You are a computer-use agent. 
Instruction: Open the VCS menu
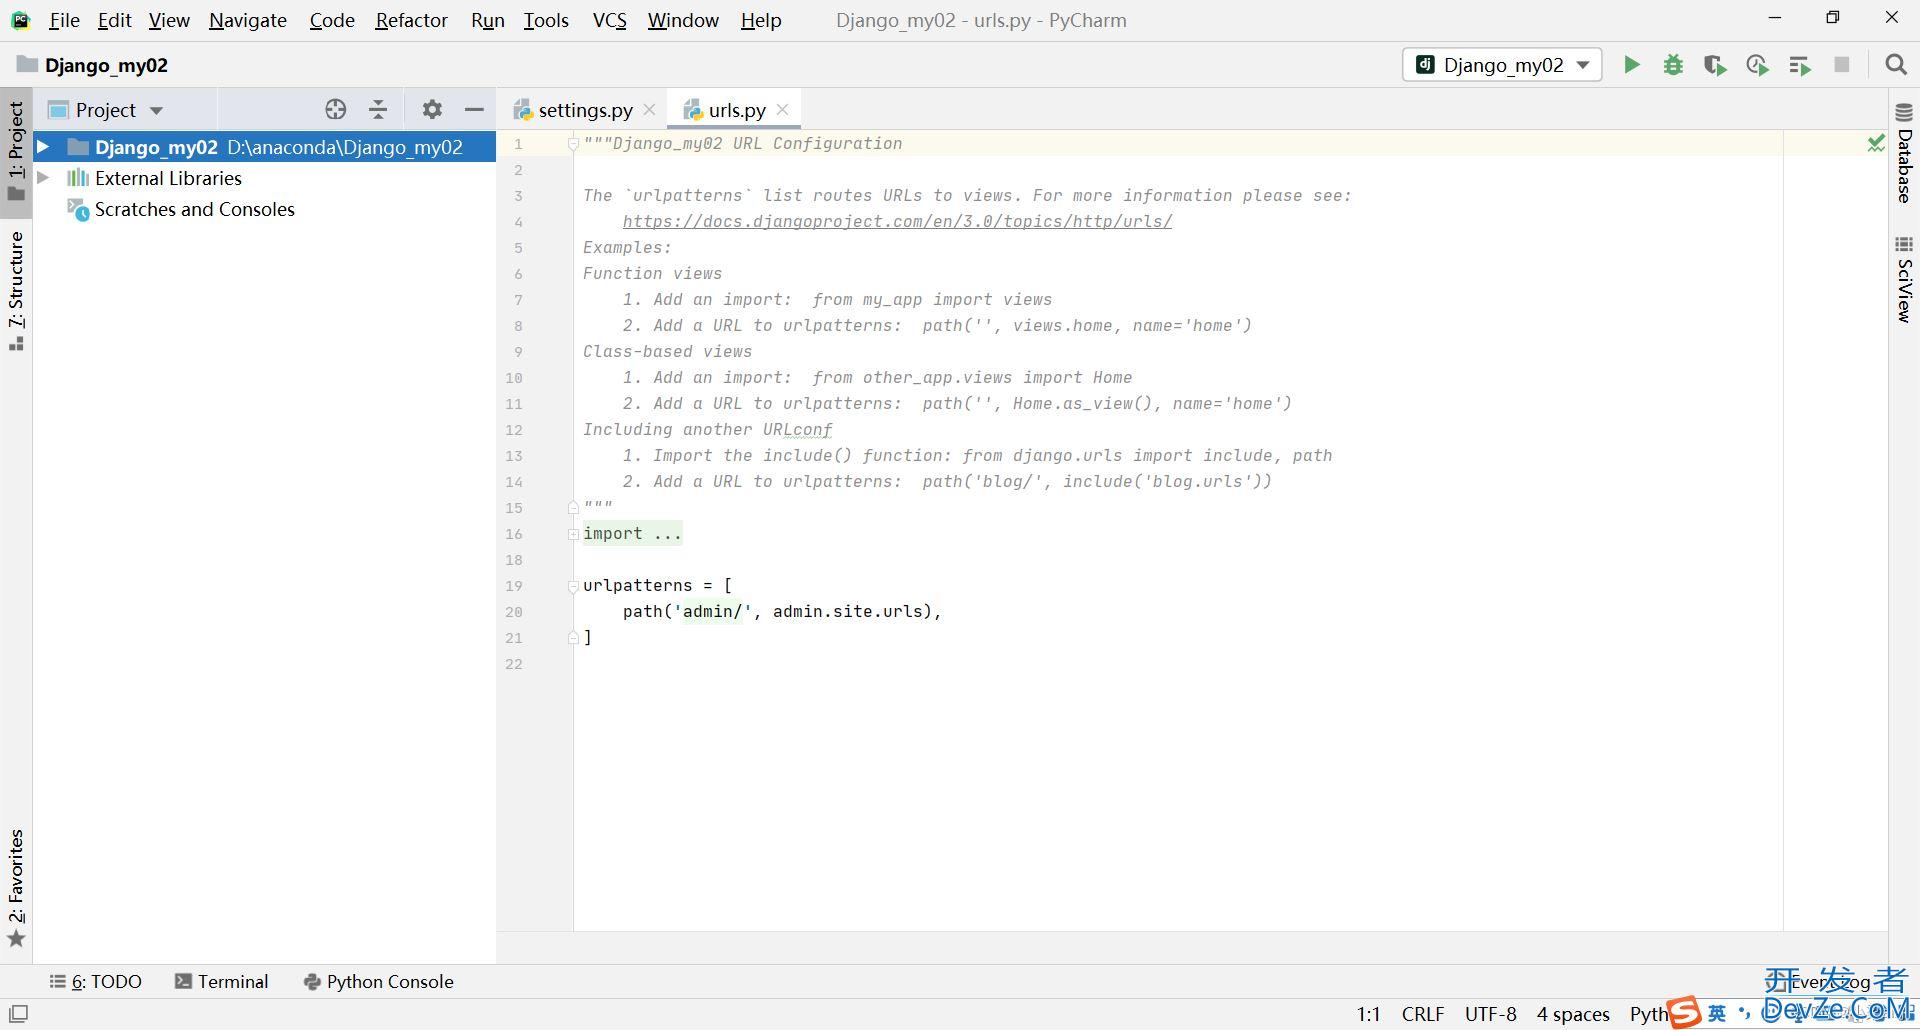click(609, 20)
